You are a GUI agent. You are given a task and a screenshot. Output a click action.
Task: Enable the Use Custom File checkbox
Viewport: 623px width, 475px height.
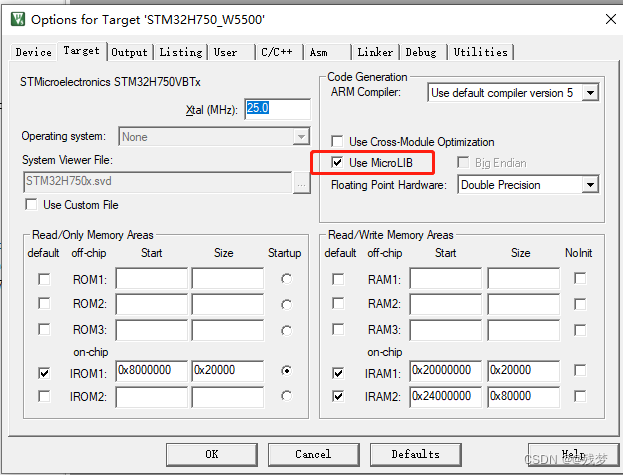[x=31, y=205]
